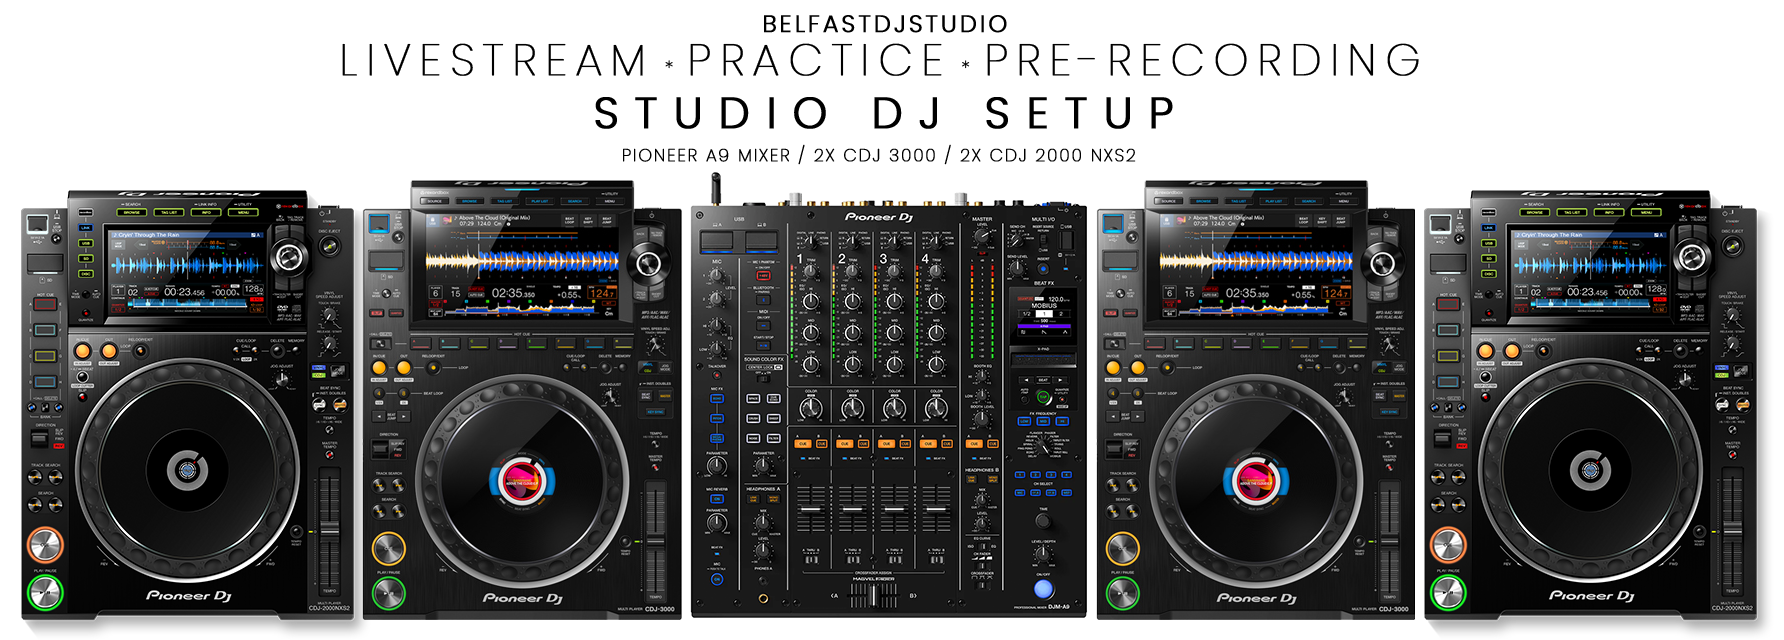Open MENU on the left CDJ-2000NXS2
Image resolution: width=1784 pixels, height=640 pixels.
[x=243, y=212]
